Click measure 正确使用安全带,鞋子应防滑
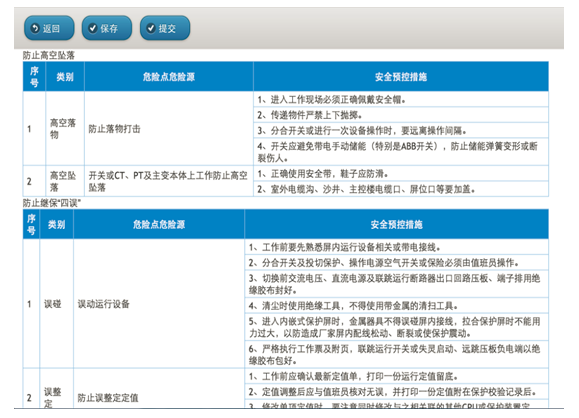Image resolution: width=579 pixels, height=418 pixels. (401, 174)
